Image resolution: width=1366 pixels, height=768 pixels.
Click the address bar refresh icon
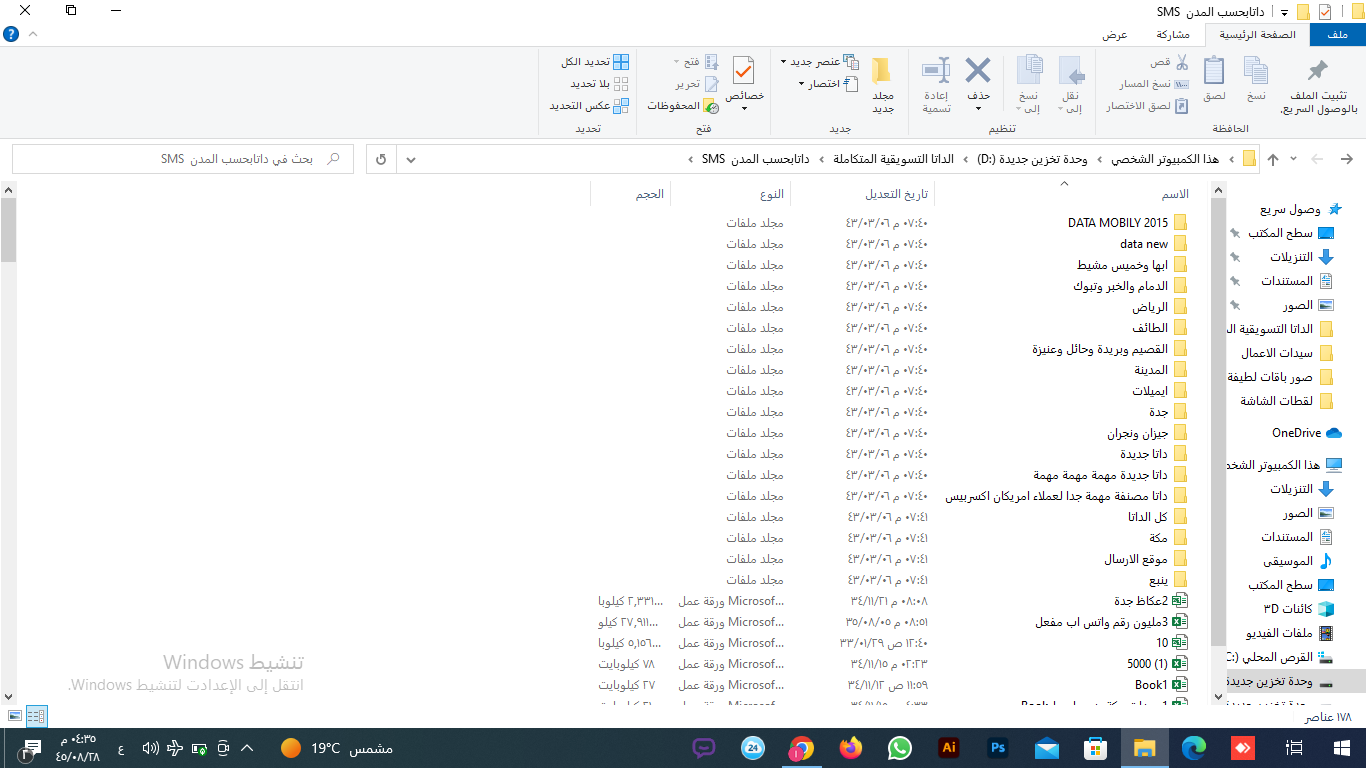[381, 159]
